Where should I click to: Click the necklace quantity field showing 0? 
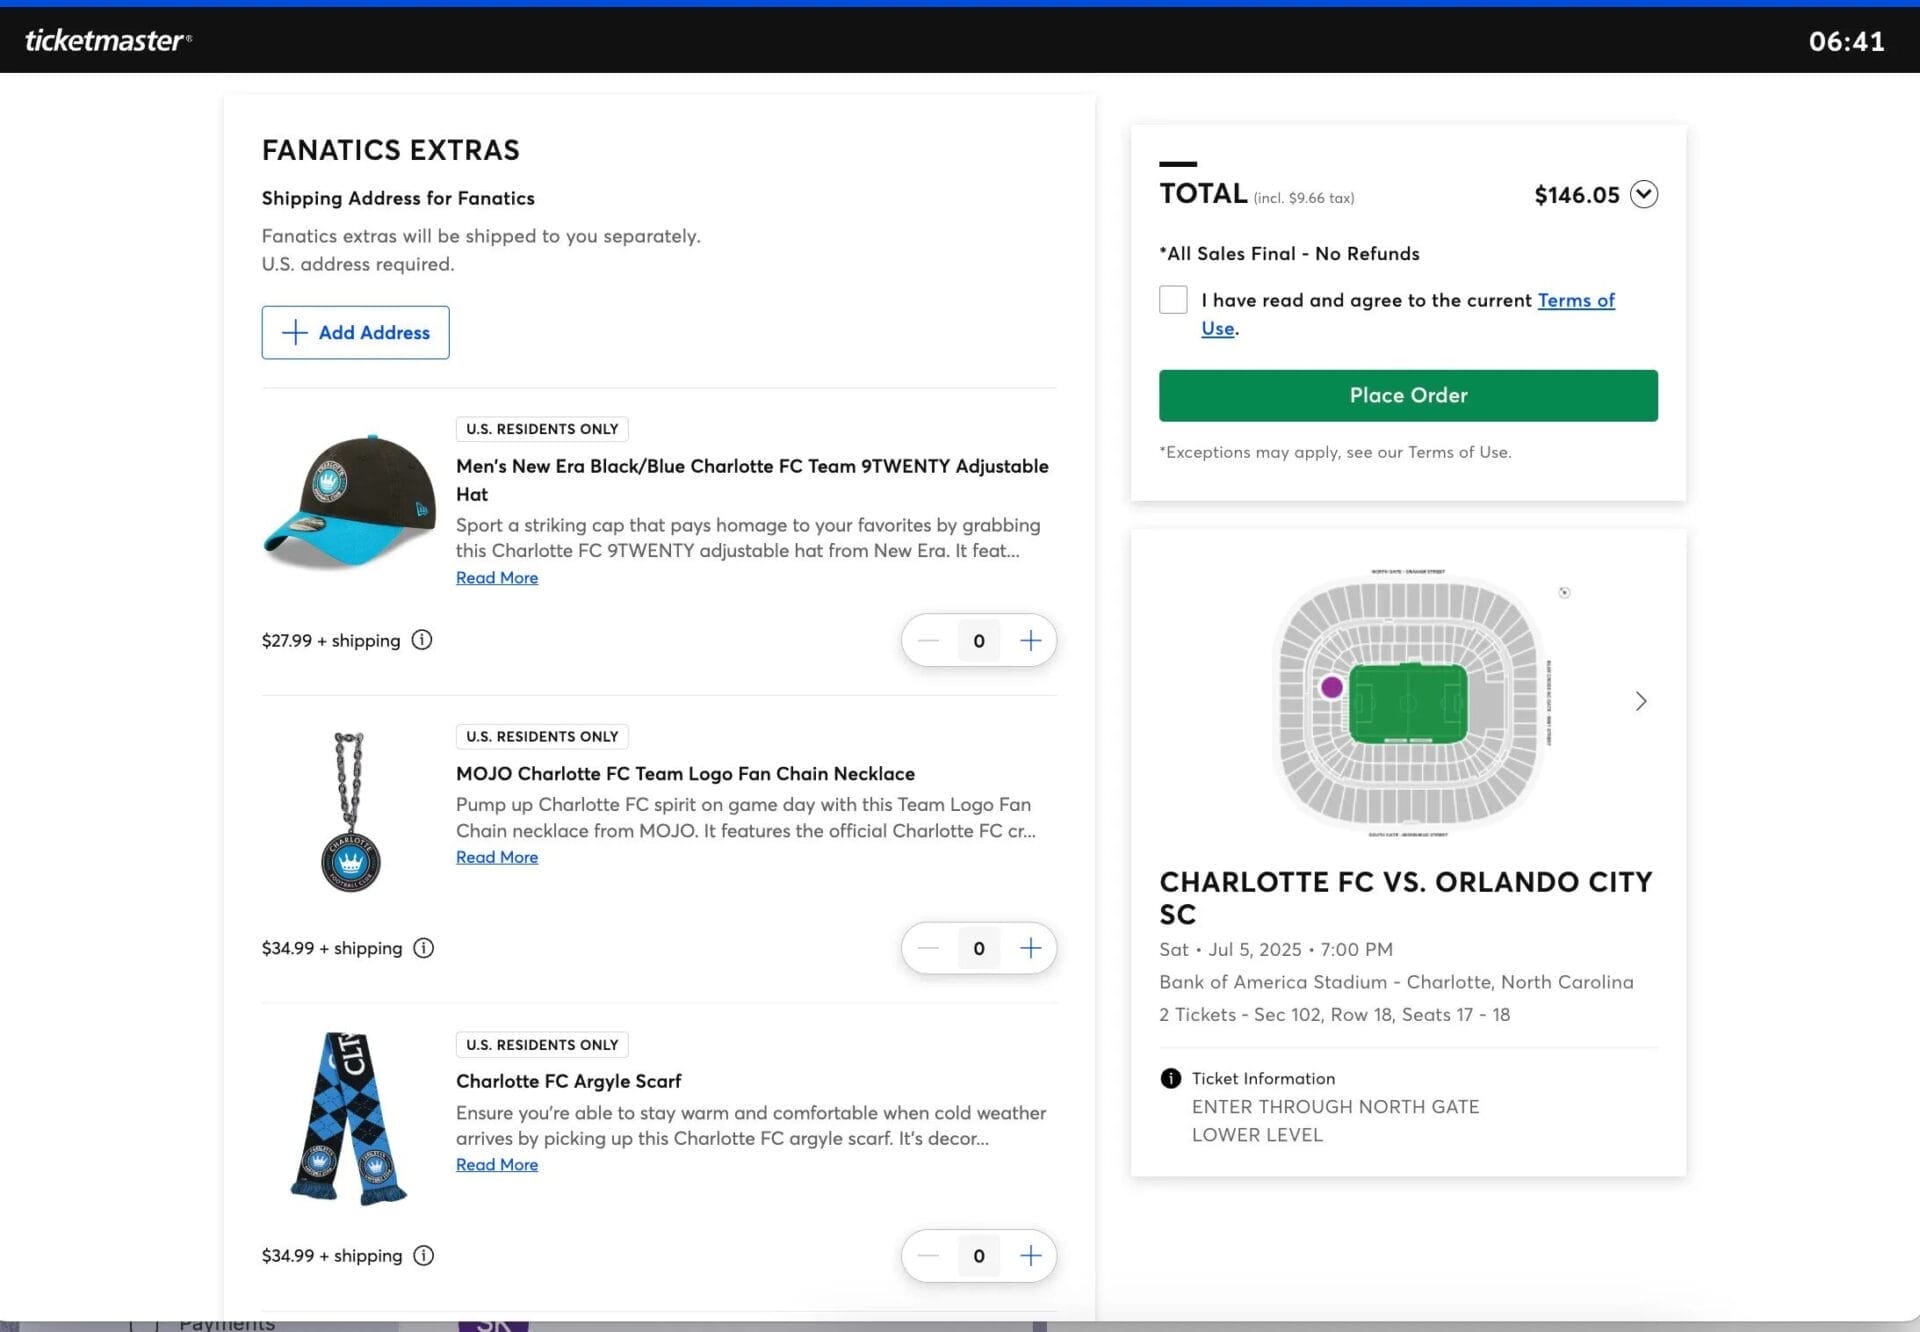point(979,948)
